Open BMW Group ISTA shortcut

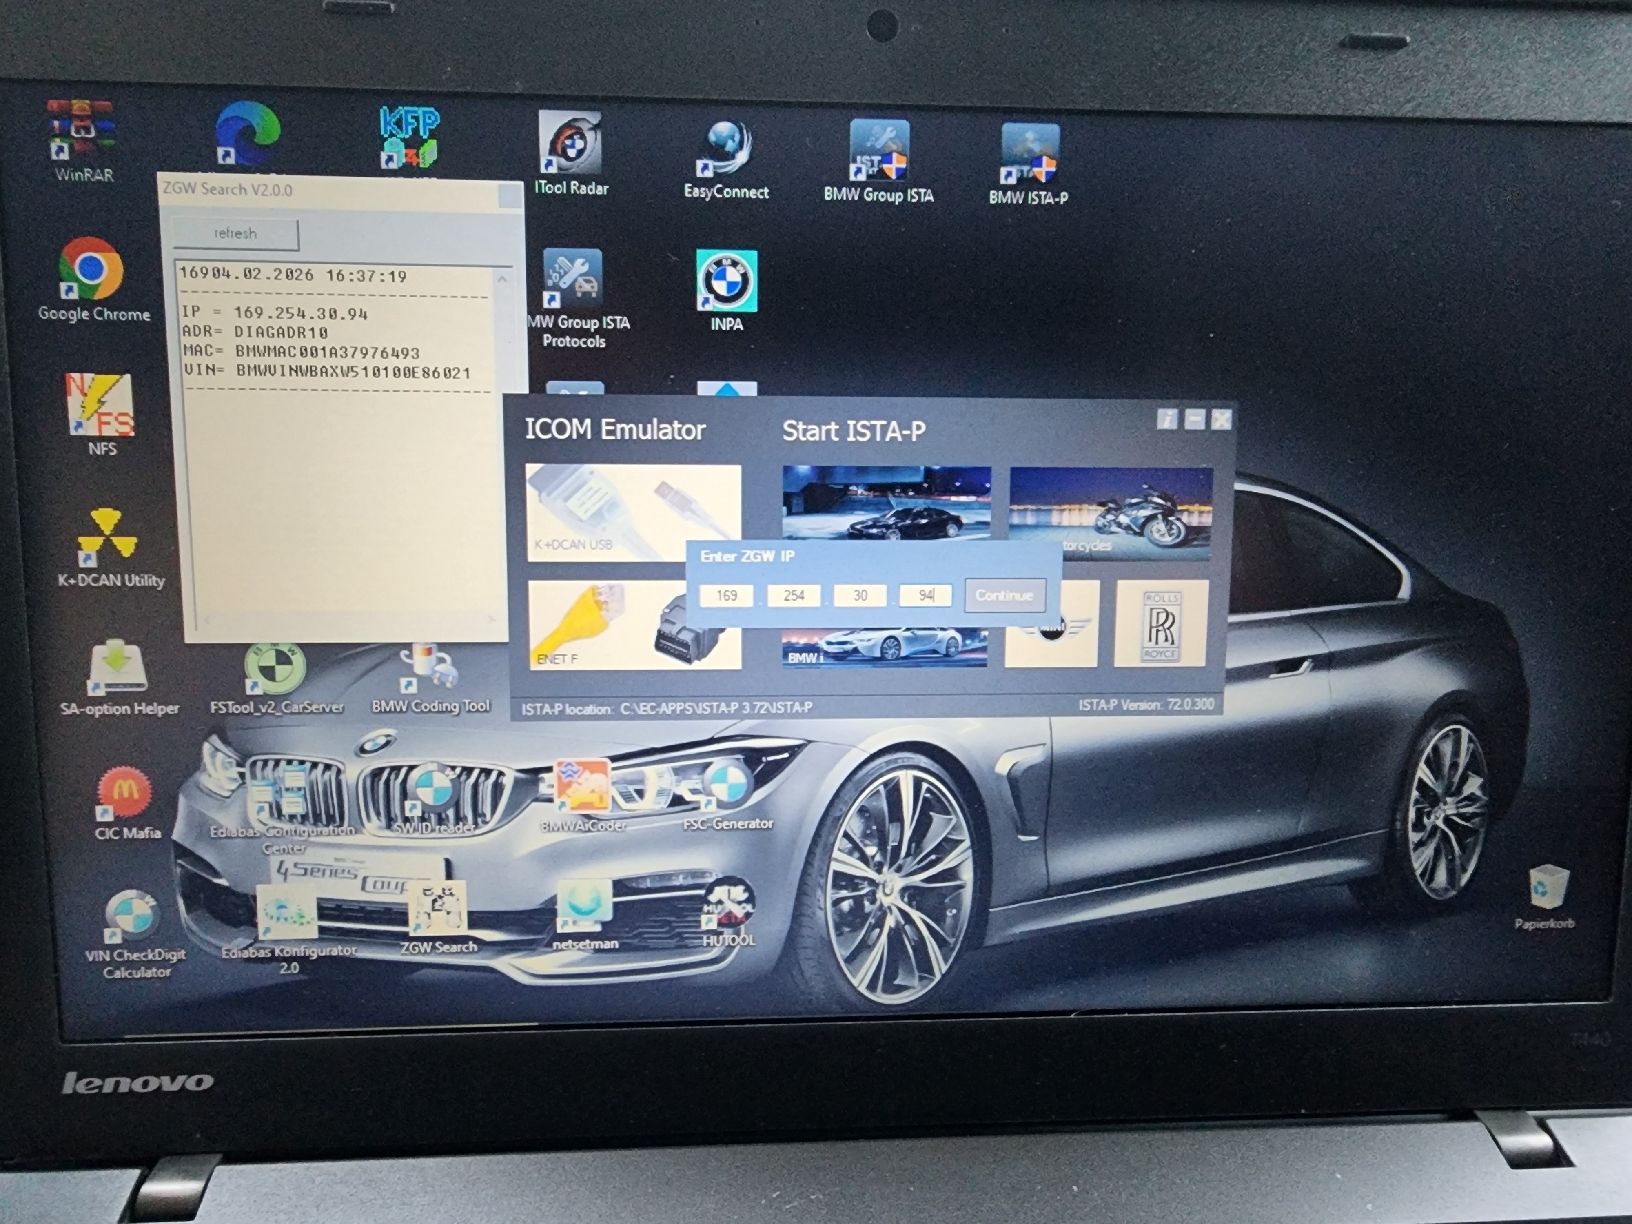(x=878, y=162)
